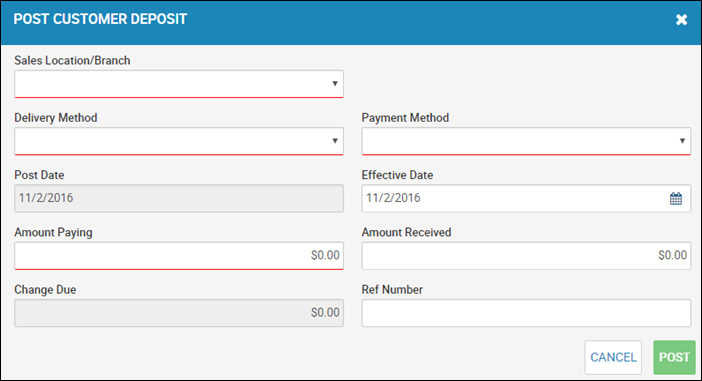Open the Delivery Method dropdown arrow
702x381 pixels.
[x=334, y=141]
